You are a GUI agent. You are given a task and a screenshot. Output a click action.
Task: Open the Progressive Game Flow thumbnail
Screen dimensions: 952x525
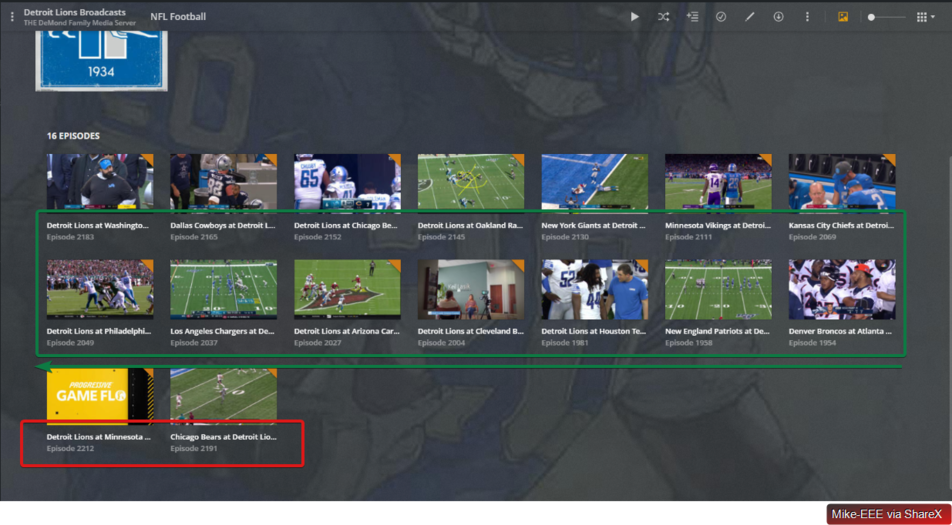(x=100, y=396)
